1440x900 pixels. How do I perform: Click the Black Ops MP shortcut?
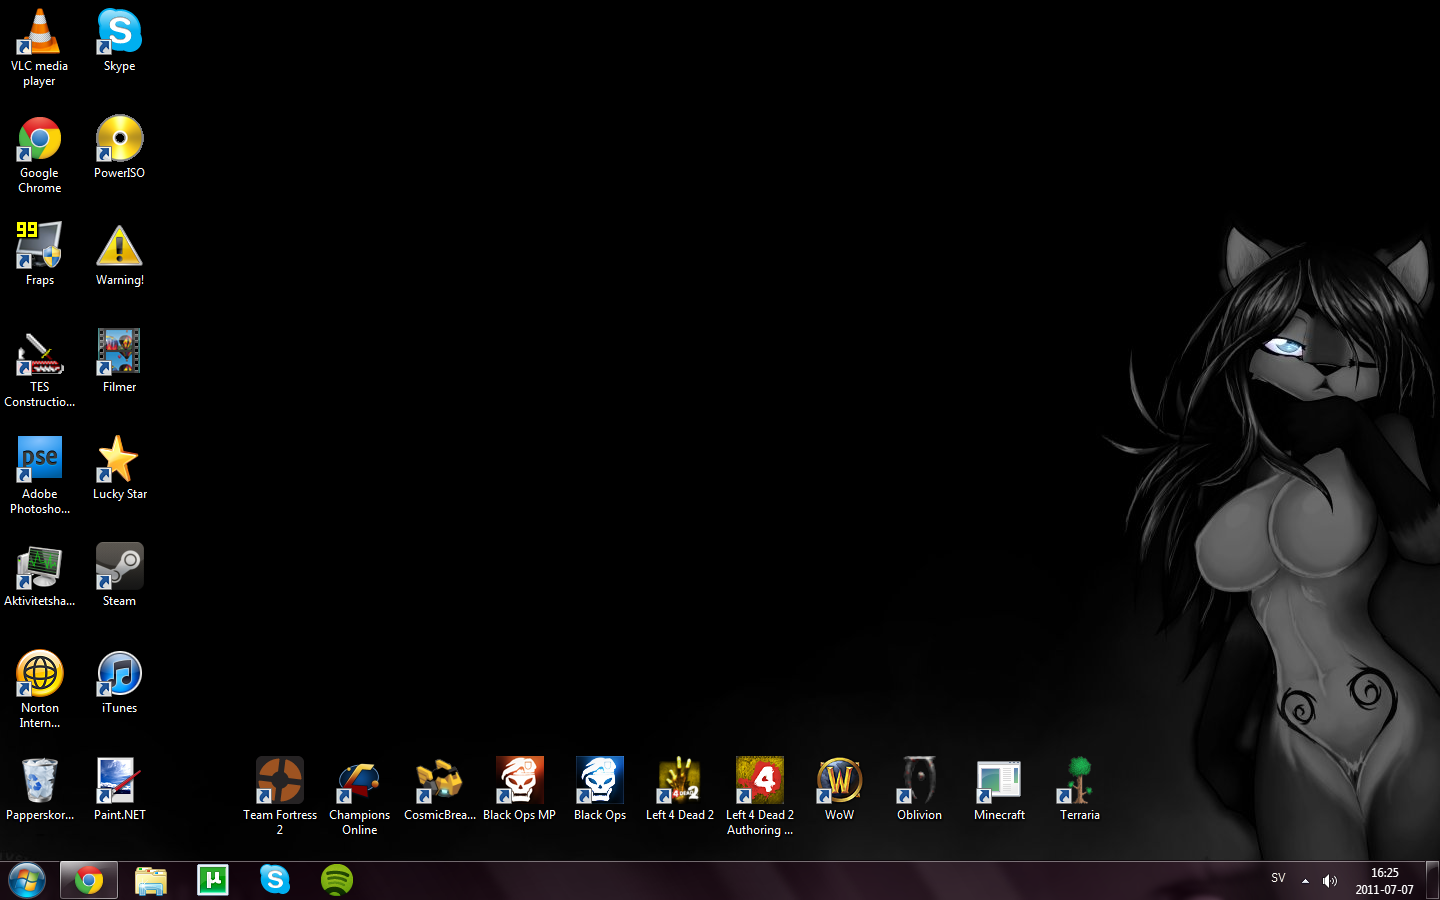coord(520,790)
